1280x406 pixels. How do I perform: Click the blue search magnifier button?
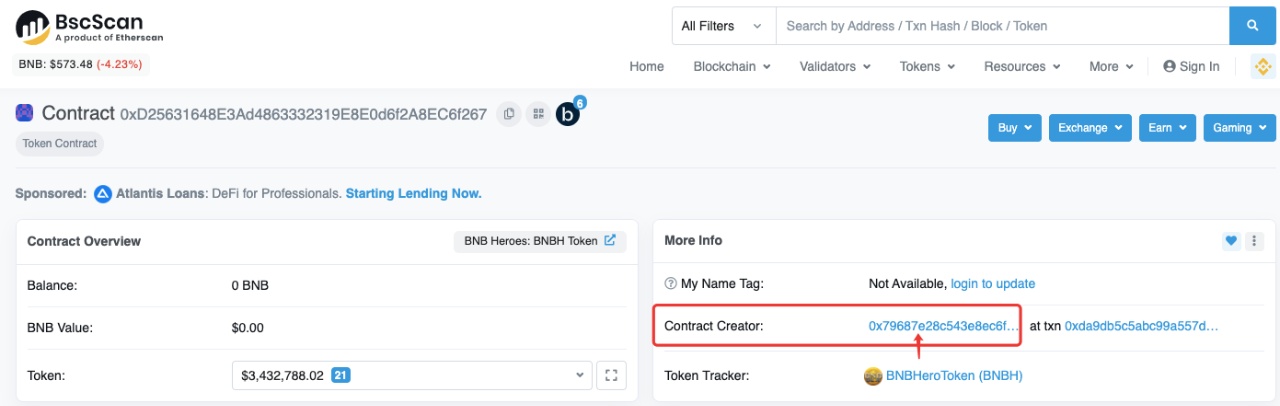pos(1251,26)
